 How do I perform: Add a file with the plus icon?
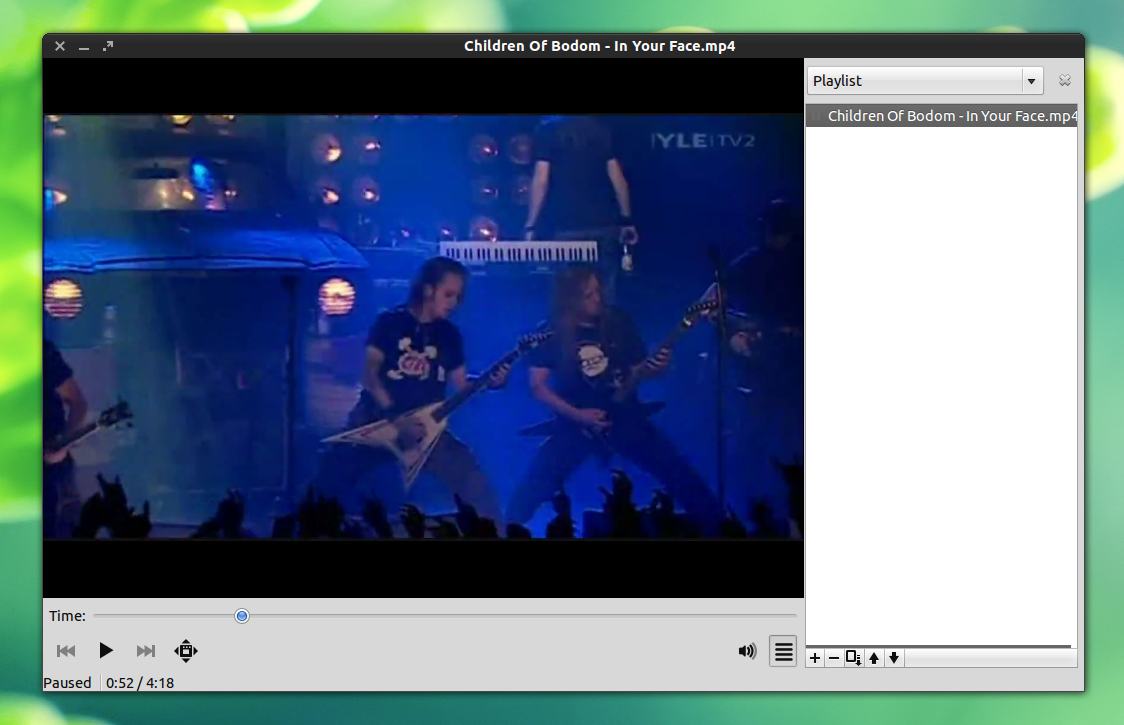tap(815, 658)
